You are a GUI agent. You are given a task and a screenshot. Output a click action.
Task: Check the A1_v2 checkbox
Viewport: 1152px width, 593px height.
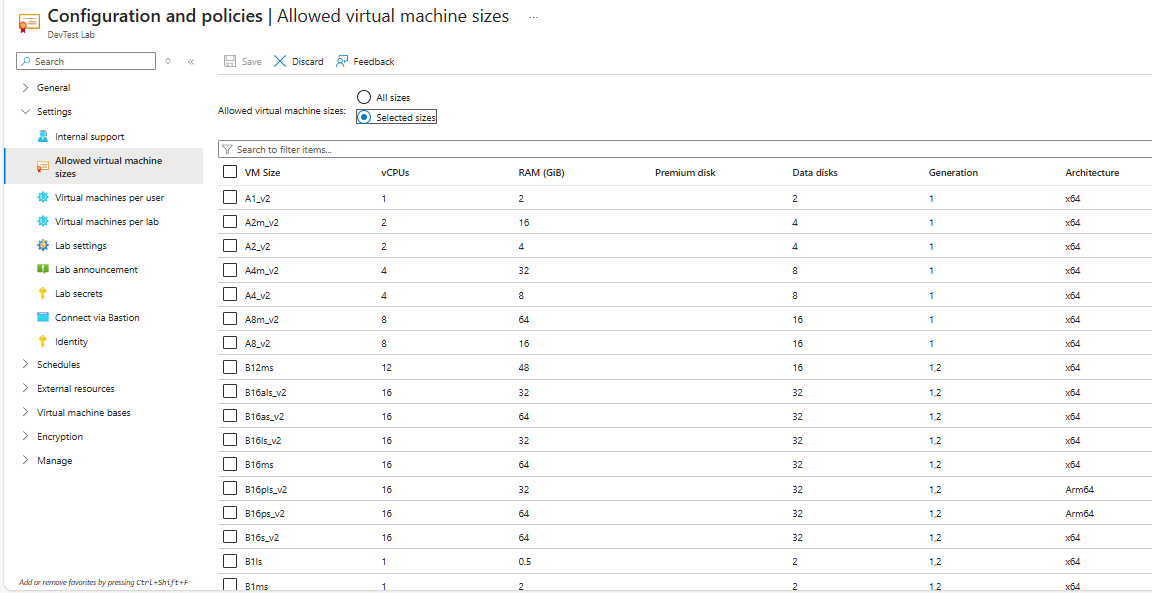[x=230, y=198]
